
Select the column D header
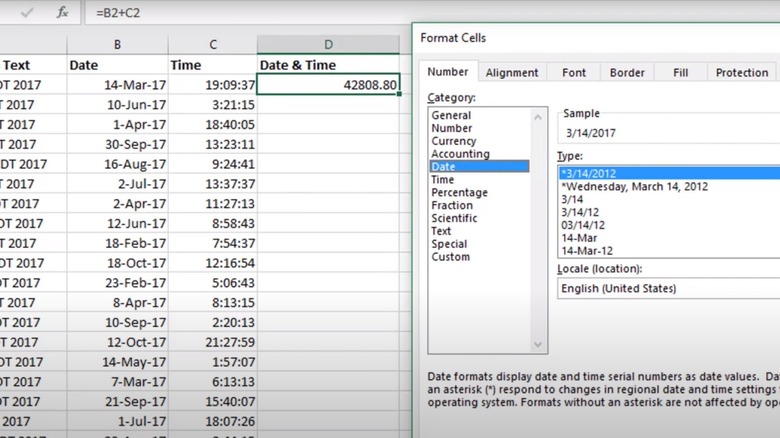click(x=329, y=45)
